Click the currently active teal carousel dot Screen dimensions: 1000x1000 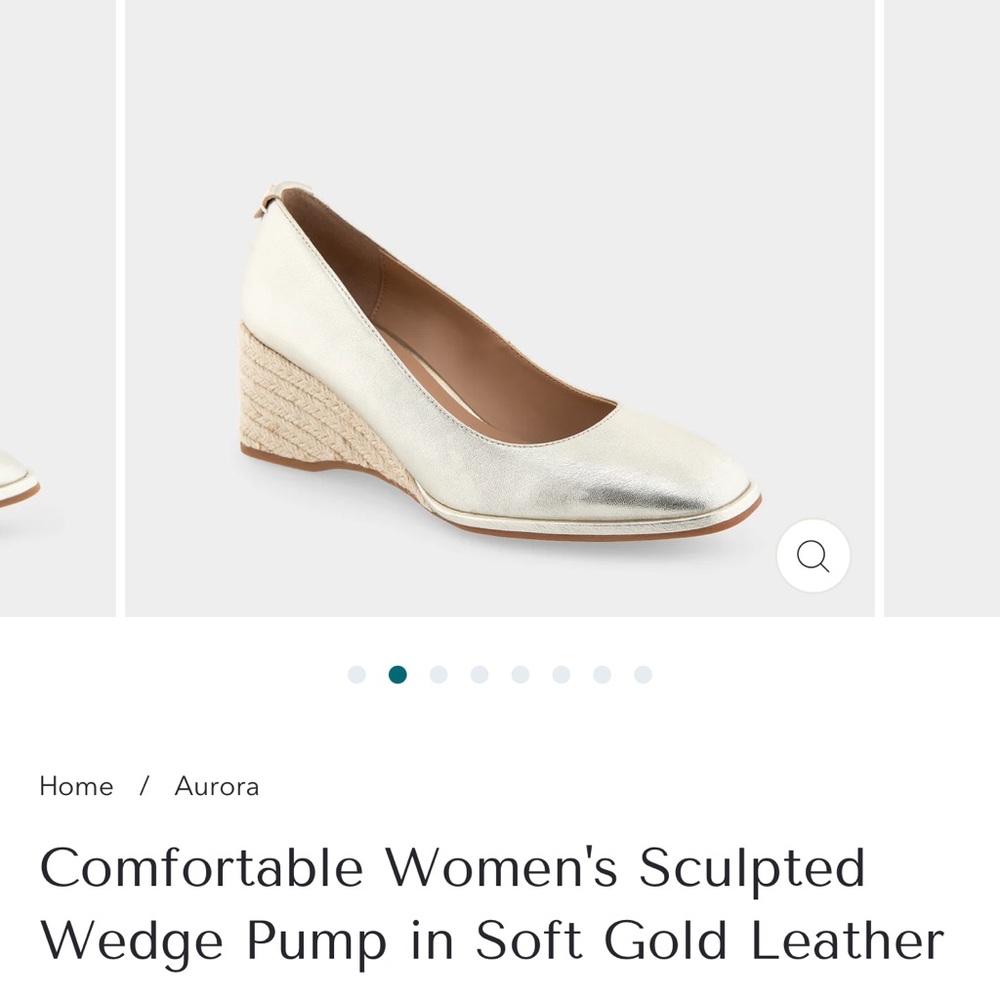398,674
